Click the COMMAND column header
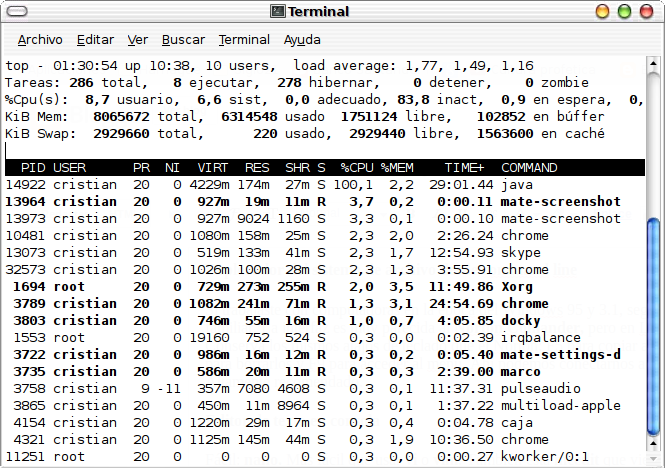This screenshot has width=665, height=468. tap(529, 168)
